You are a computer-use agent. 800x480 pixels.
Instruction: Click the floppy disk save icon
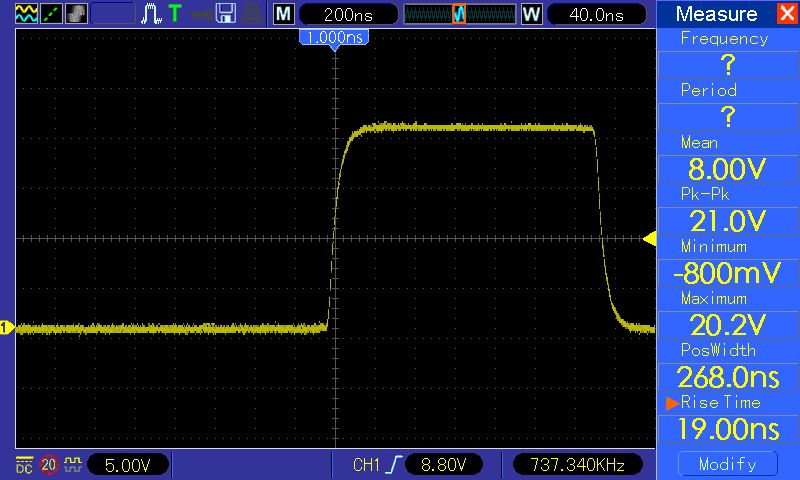[226, 14]
